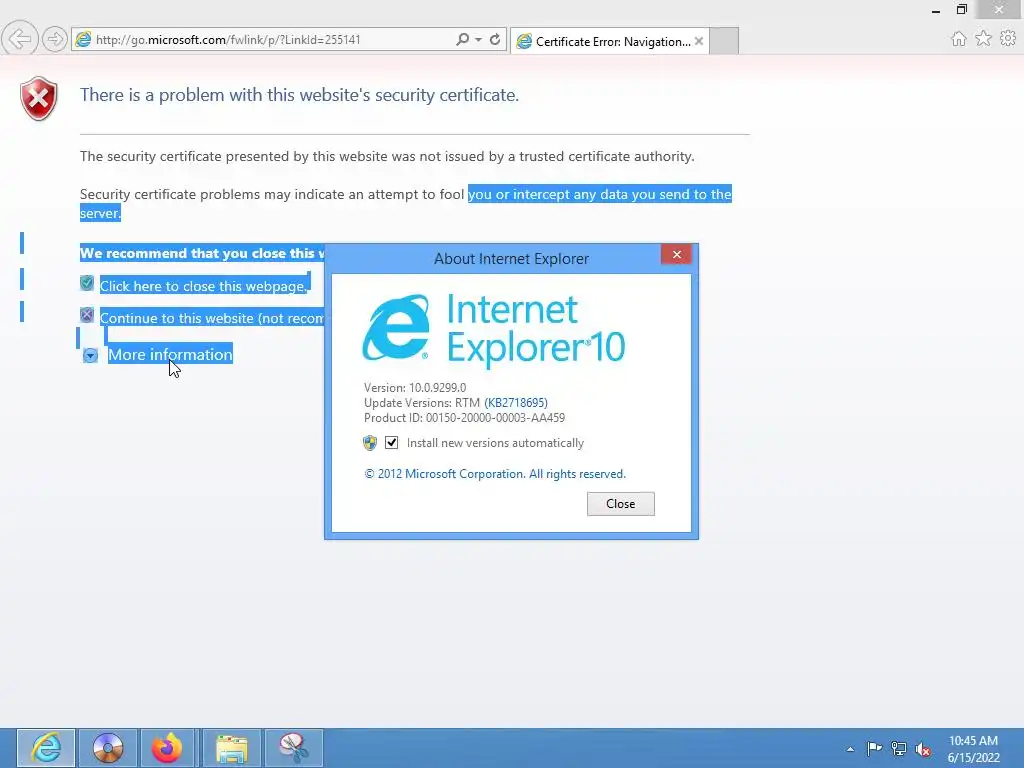
Task: Open the disc media player taskbar icon
Action: [x=108, y=748]
